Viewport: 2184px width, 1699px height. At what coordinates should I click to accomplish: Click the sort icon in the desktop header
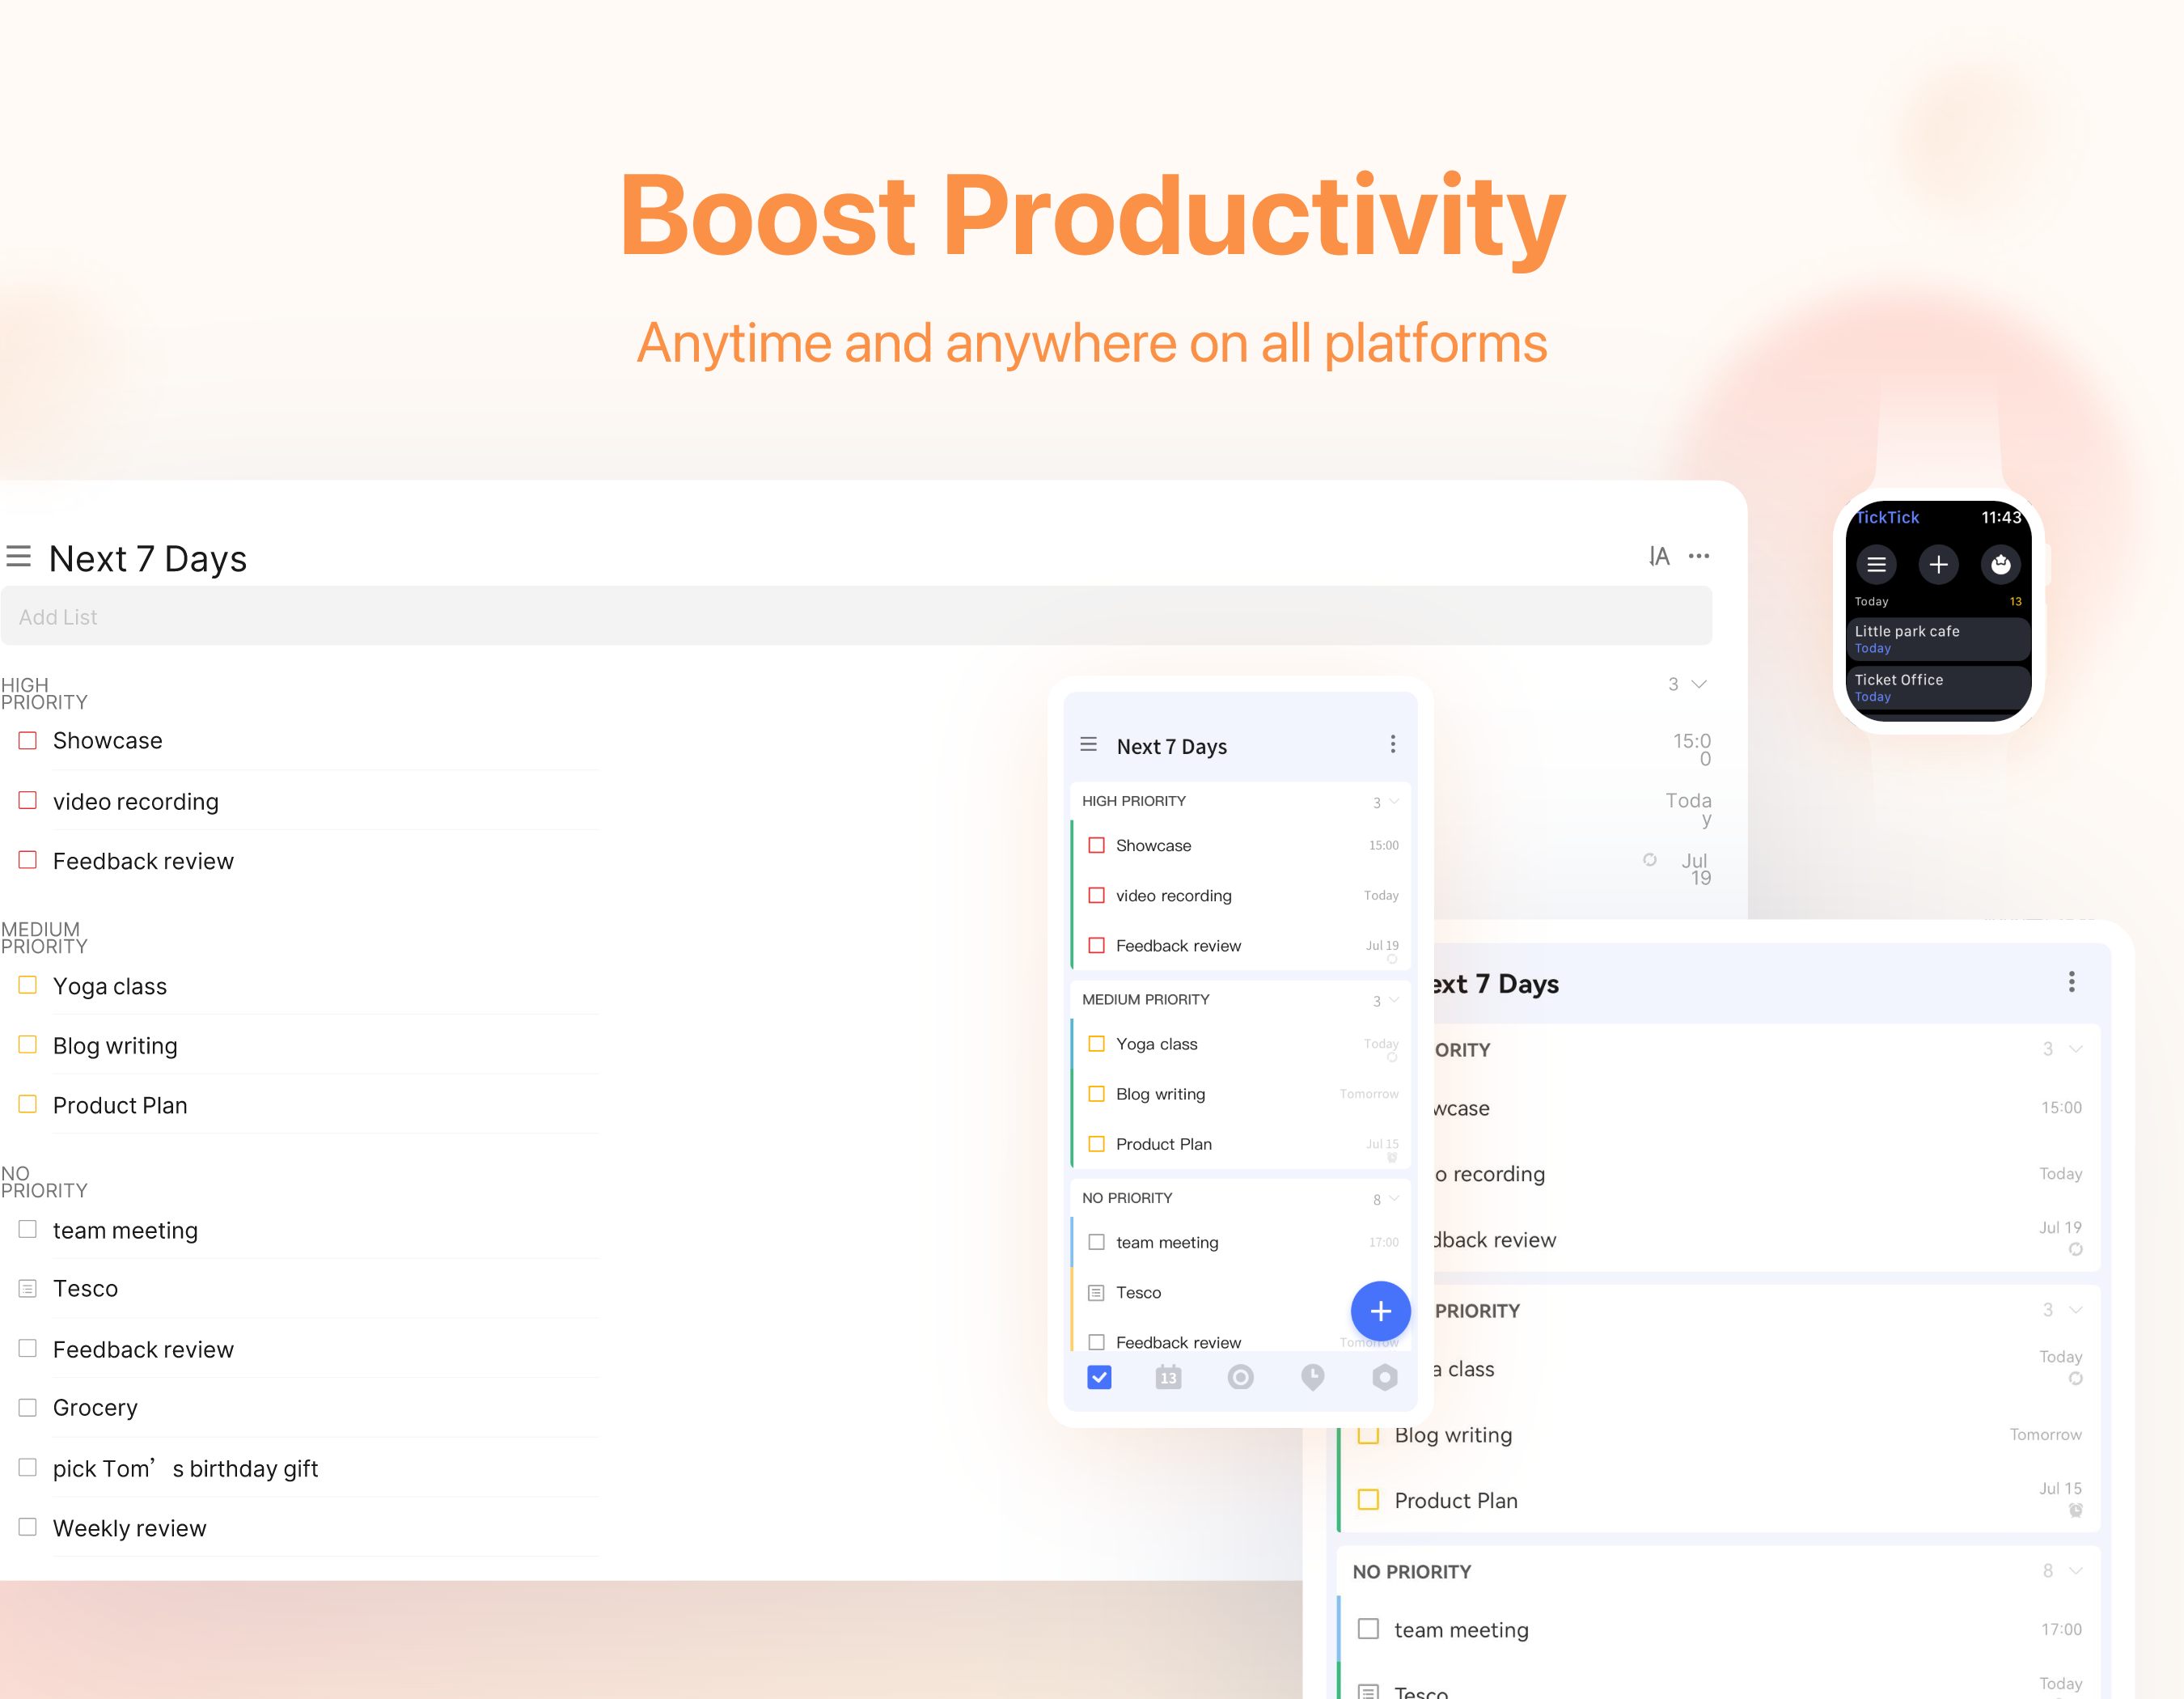pos(1659,556)
